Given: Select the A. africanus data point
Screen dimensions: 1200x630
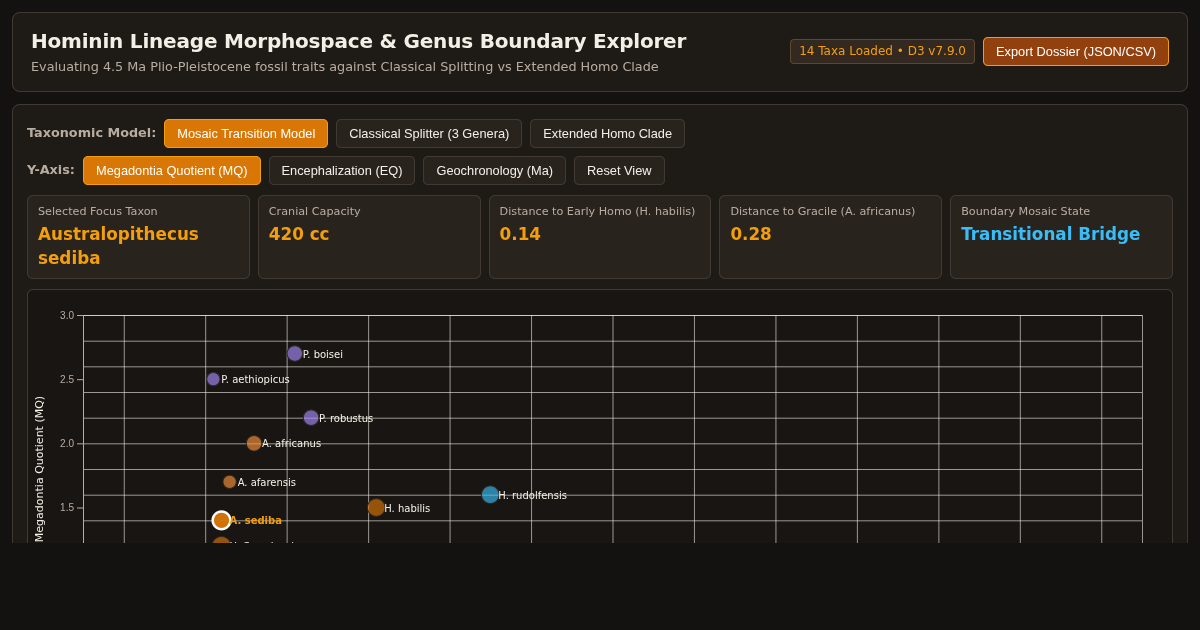Looking at the screenshot, I should point(254,443).
